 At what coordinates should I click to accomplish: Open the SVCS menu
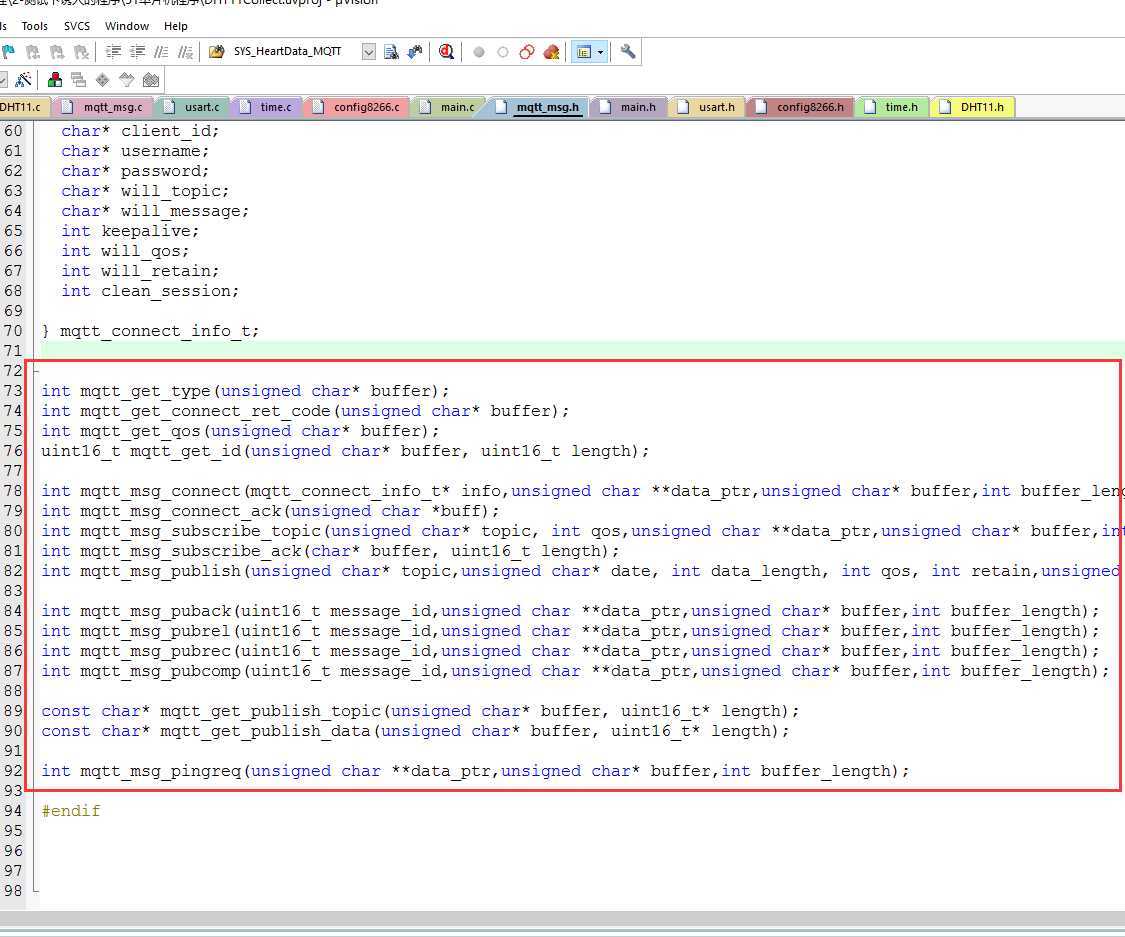77,26
